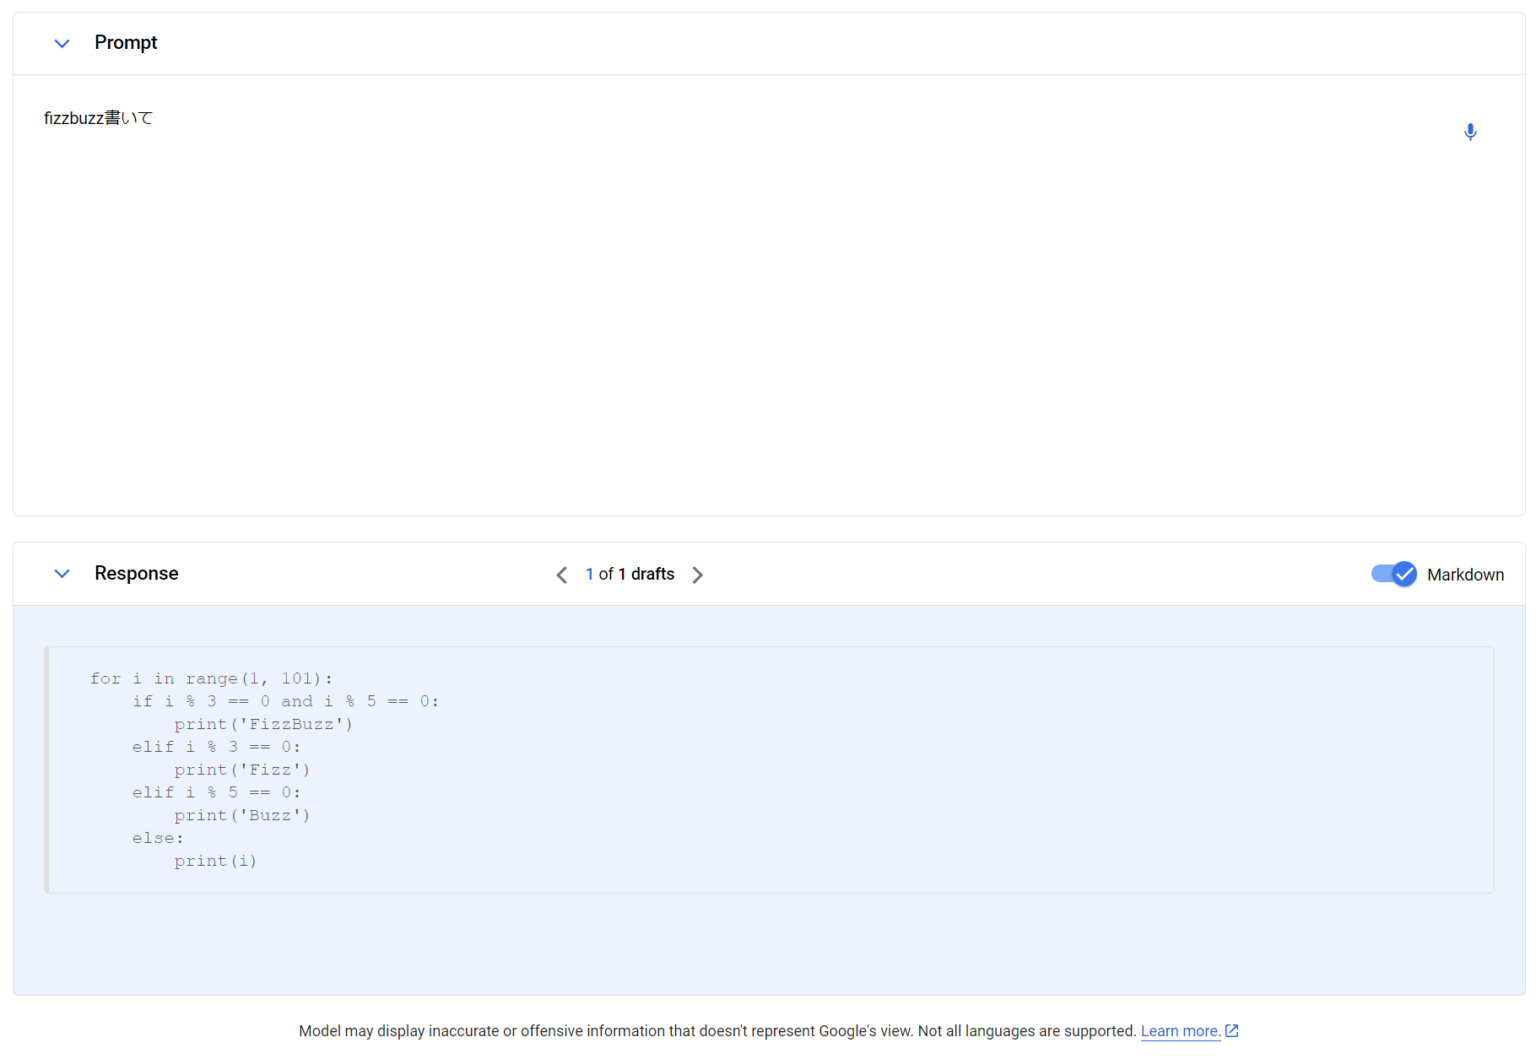Click the fizzbuzz prompt text to edit it
The image size is (1536, 1059).
pos(98,118)
